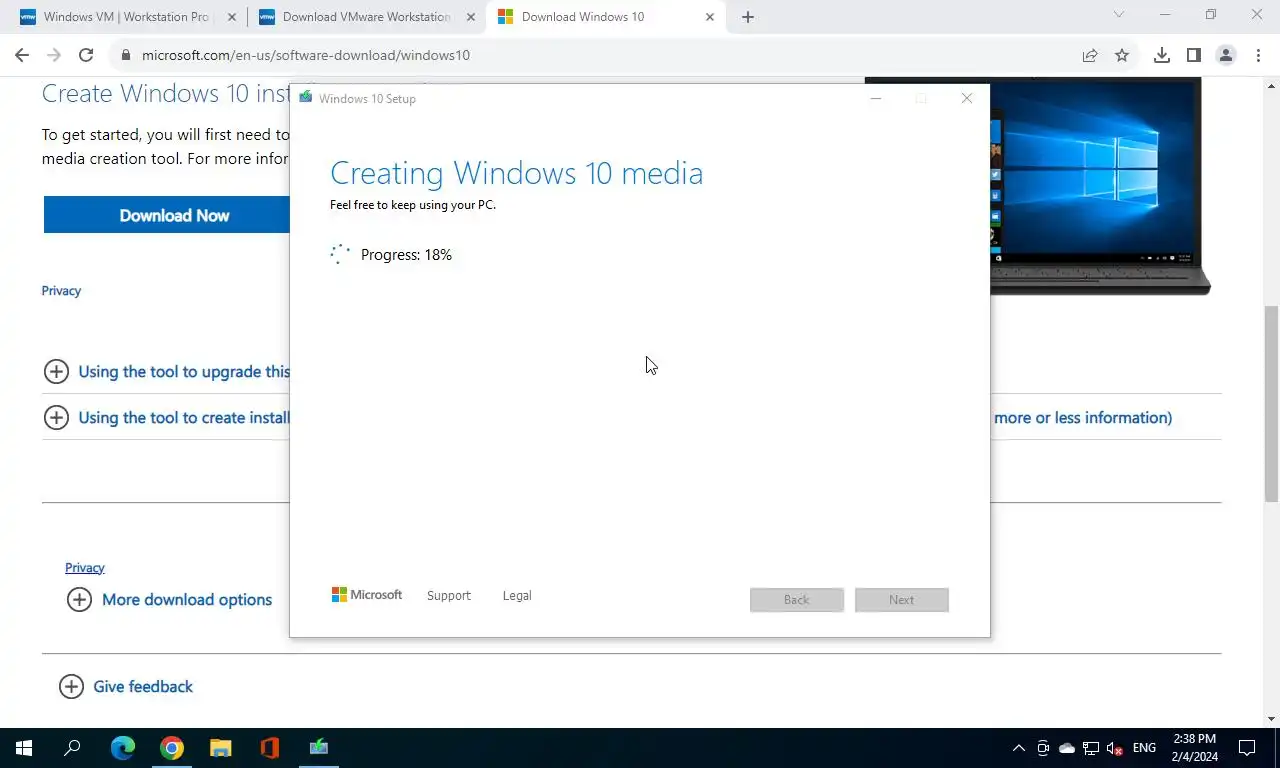Click the browser forward arrow

click(54, 55)
